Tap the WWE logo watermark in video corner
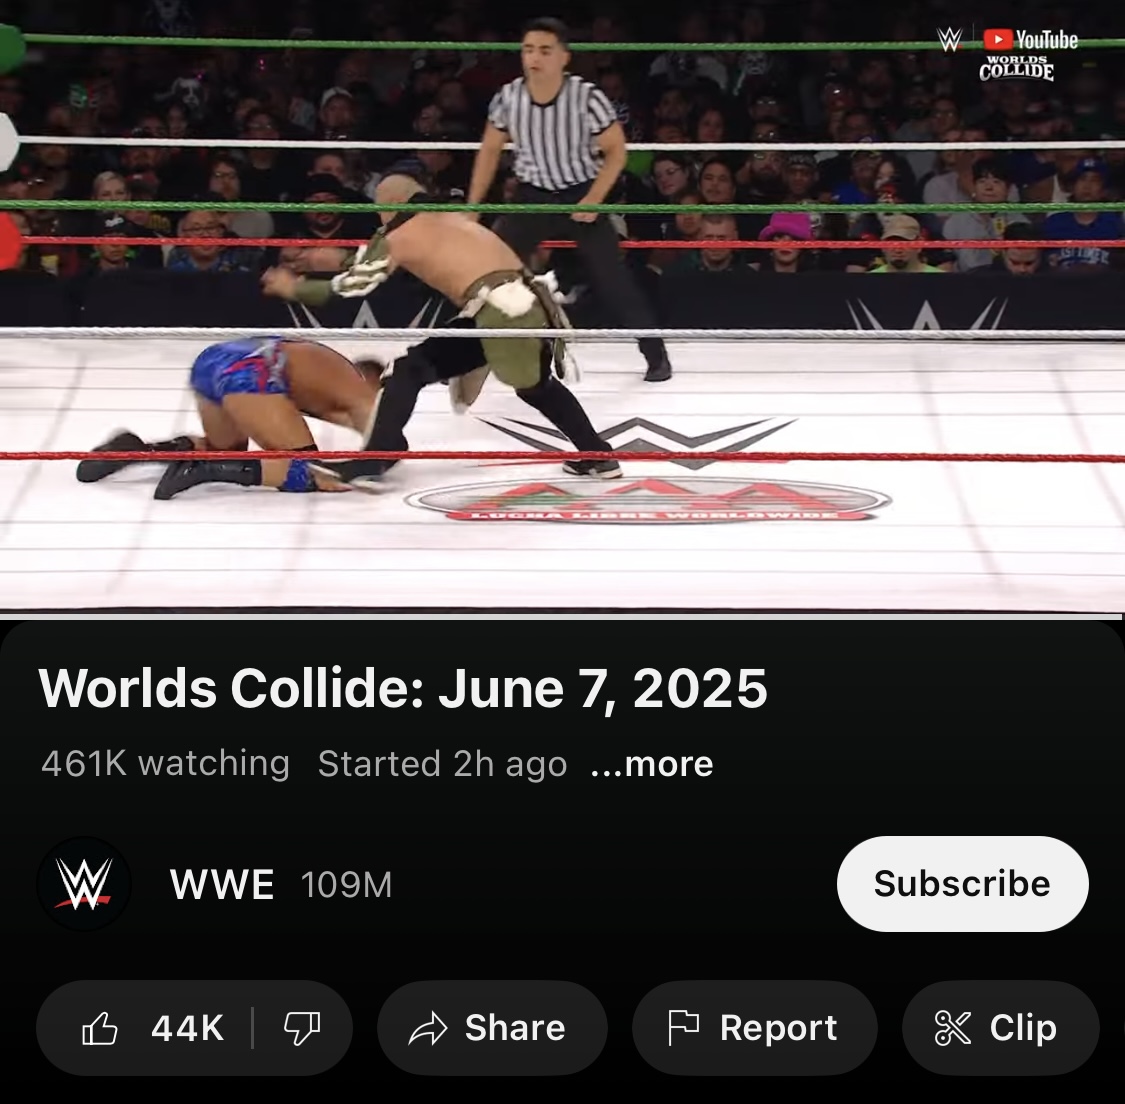This screenshot has width=1125, height=1104. tap(950, 39)
